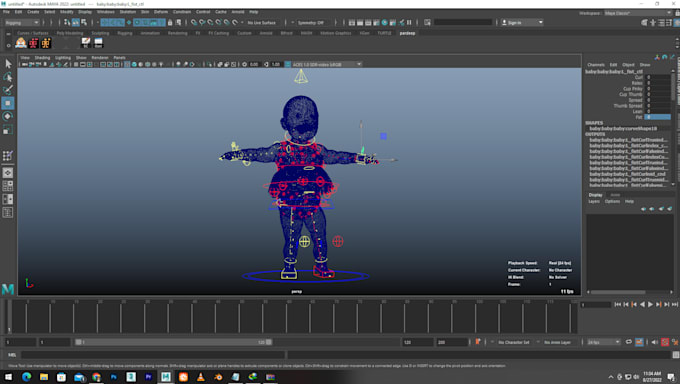This screenshot has height=384, width=680.
Task: Click the range slider bar
Action: click(x=173, y=342)
